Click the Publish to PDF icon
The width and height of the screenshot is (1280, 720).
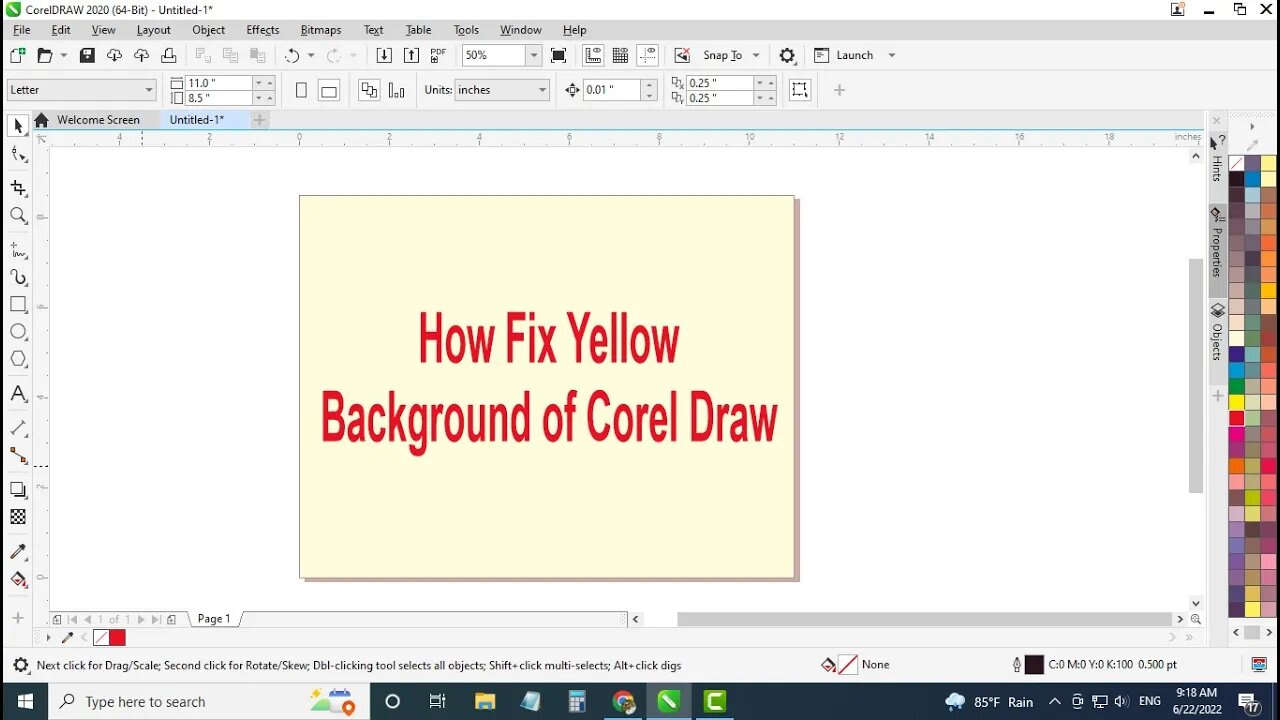pyautogui.click(x=438, y=55)
